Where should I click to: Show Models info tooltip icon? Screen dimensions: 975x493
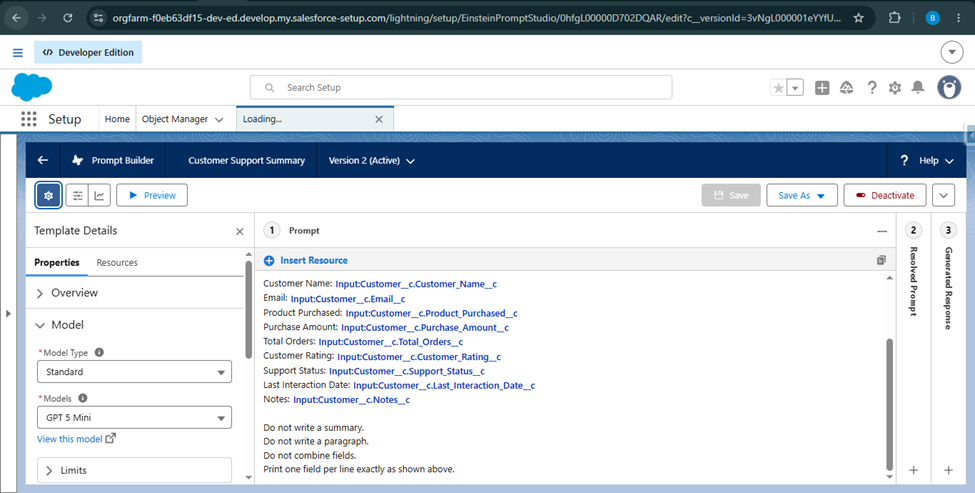pos(83,398)
